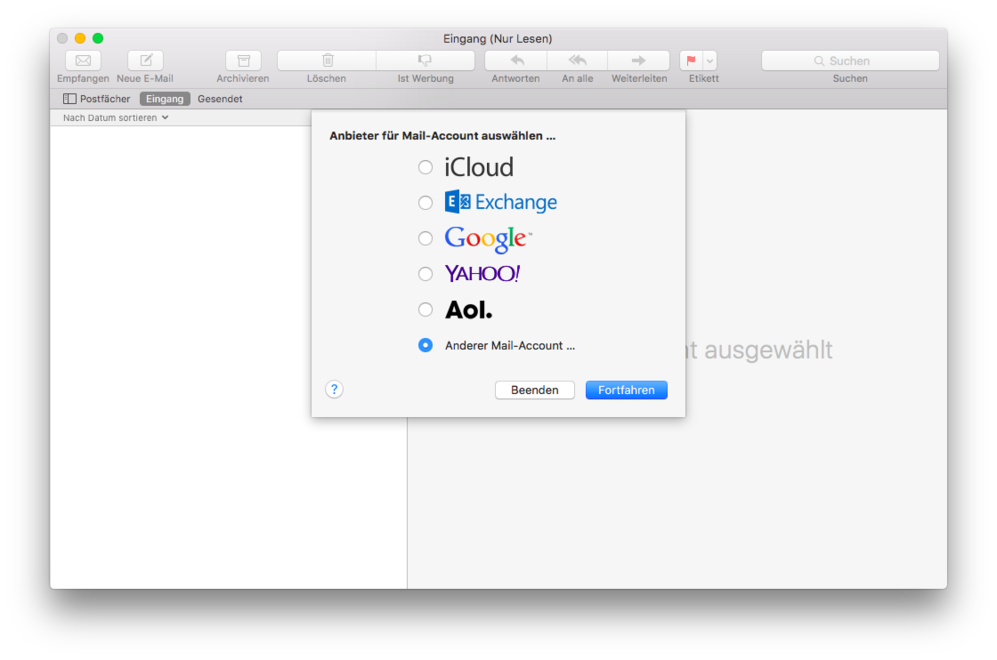Screen dimensions: 997x660
Task: Open the Etikett flag dropdown arrow
Action: click(x=710, y=60)
